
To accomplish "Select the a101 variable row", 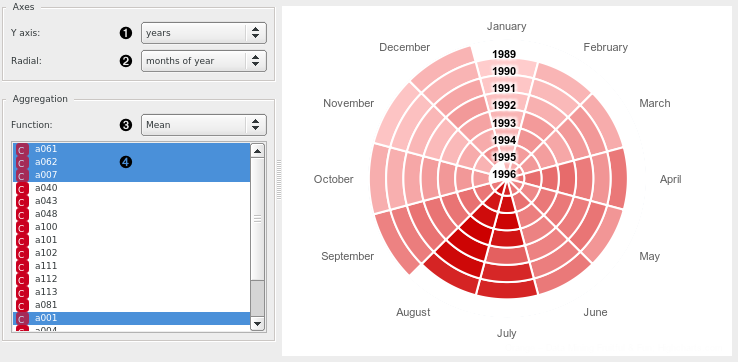I will coord(132,240).
